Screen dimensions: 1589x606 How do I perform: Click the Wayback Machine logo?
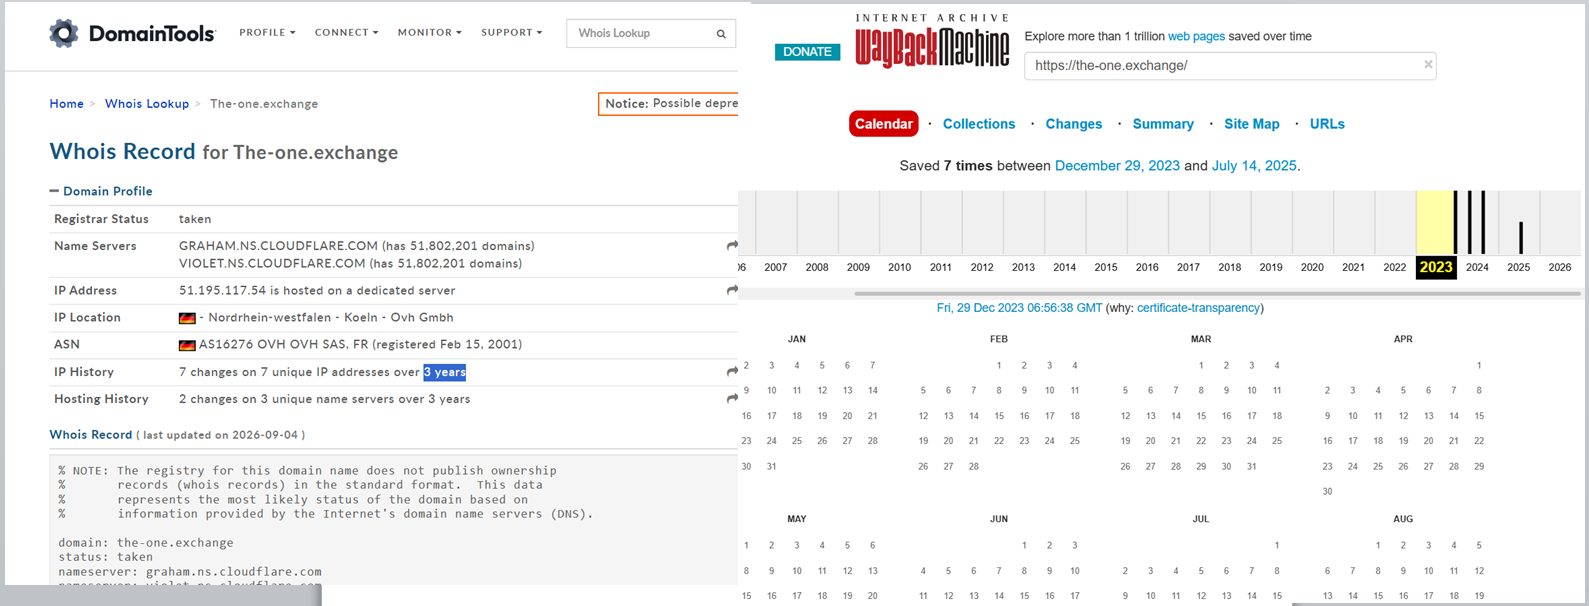point(932,42)
